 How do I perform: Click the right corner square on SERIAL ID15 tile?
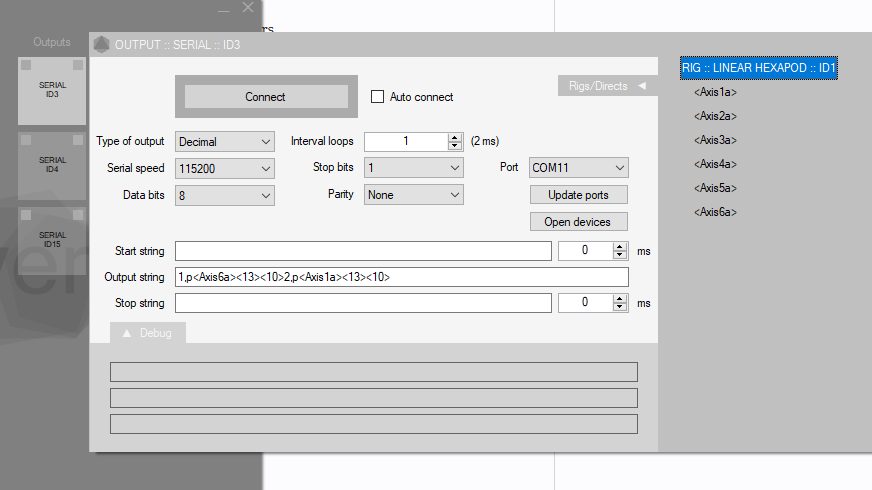tap(78, 215)
